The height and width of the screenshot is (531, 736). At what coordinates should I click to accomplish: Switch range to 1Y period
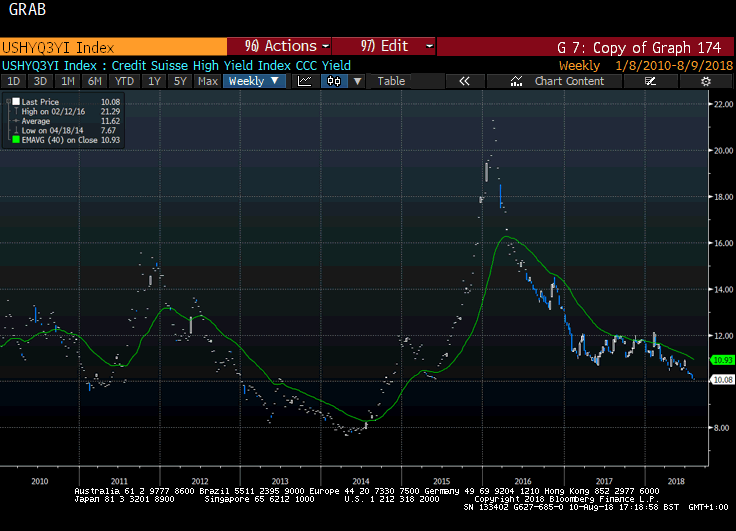click(155, 81)
